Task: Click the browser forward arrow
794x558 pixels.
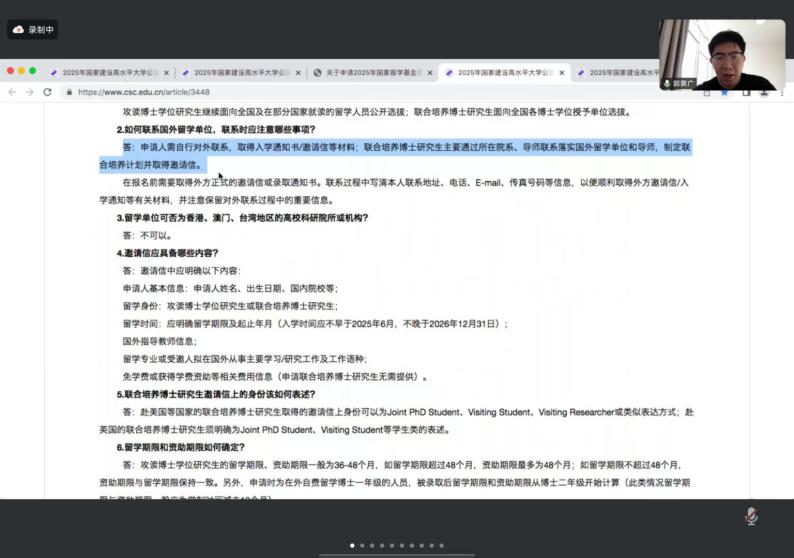Action: click(29, 92)
